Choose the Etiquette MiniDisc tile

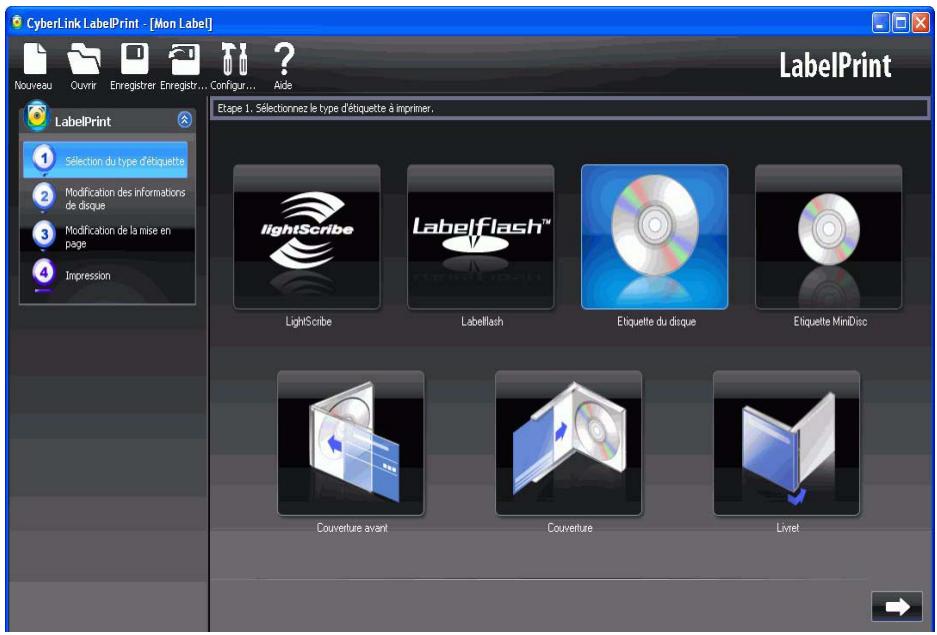pyautogui.click(x=829, y=237)
